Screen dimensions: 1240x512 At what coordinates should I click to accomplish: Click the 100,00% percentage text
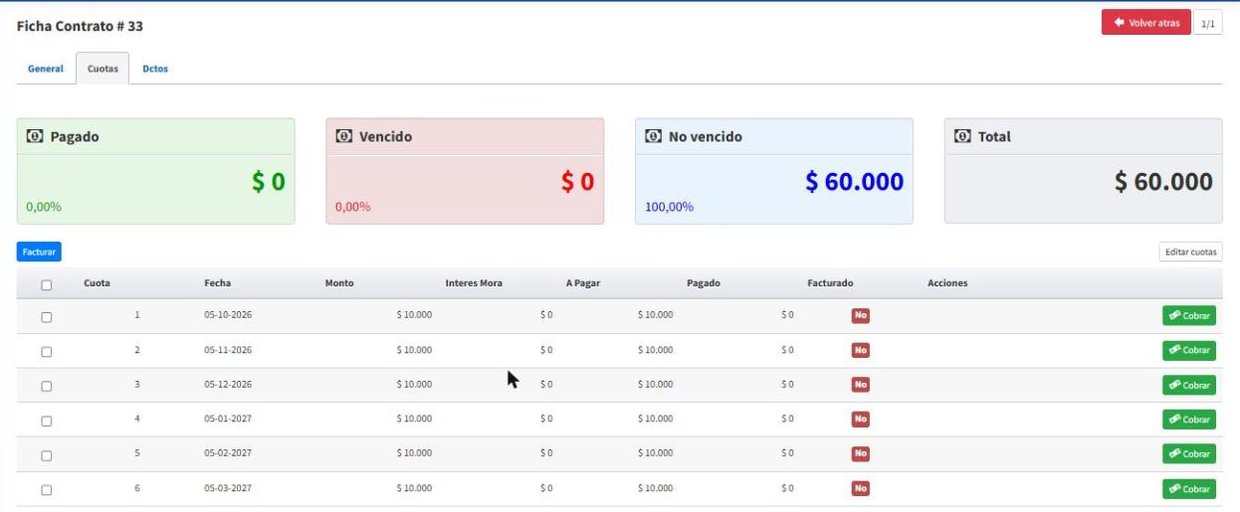point(669,207)
